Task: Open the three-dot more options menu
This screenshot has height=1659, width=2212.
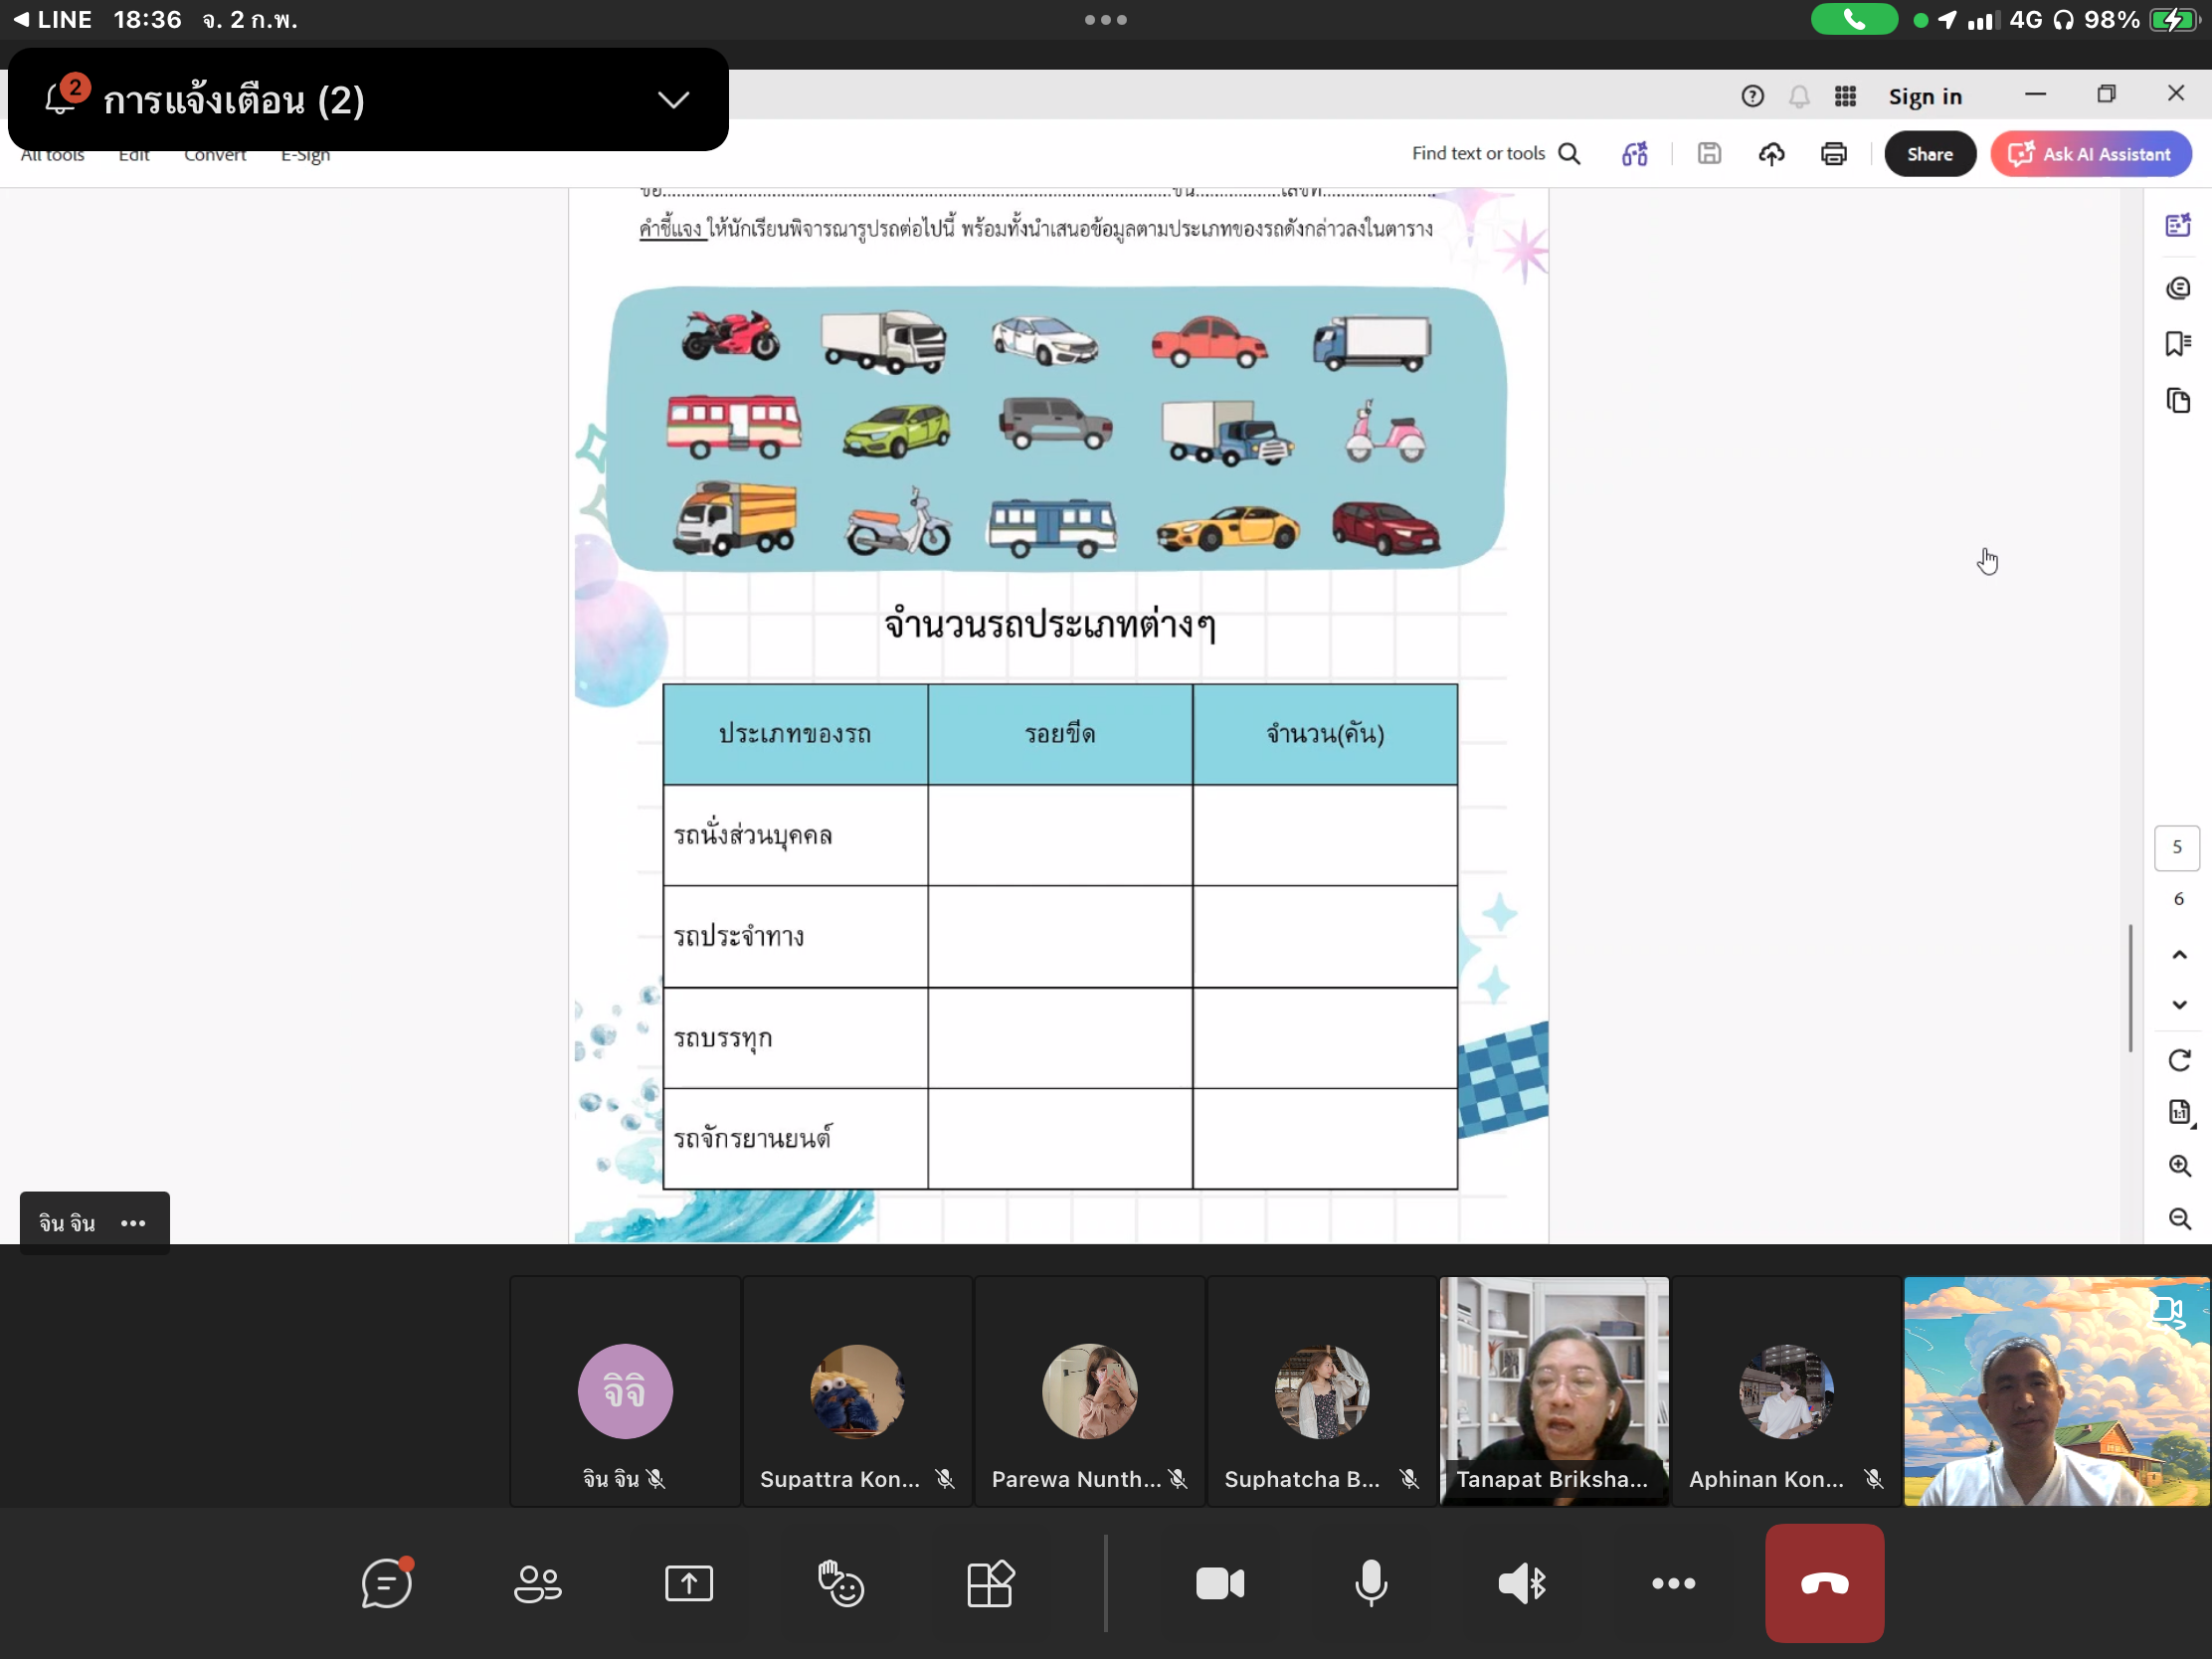Action: 1672,1583
